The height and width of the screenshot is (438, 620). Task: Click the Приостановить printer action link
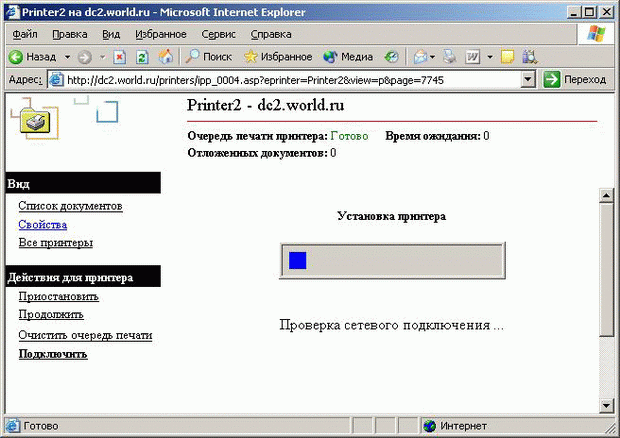[x=59, y=296]
